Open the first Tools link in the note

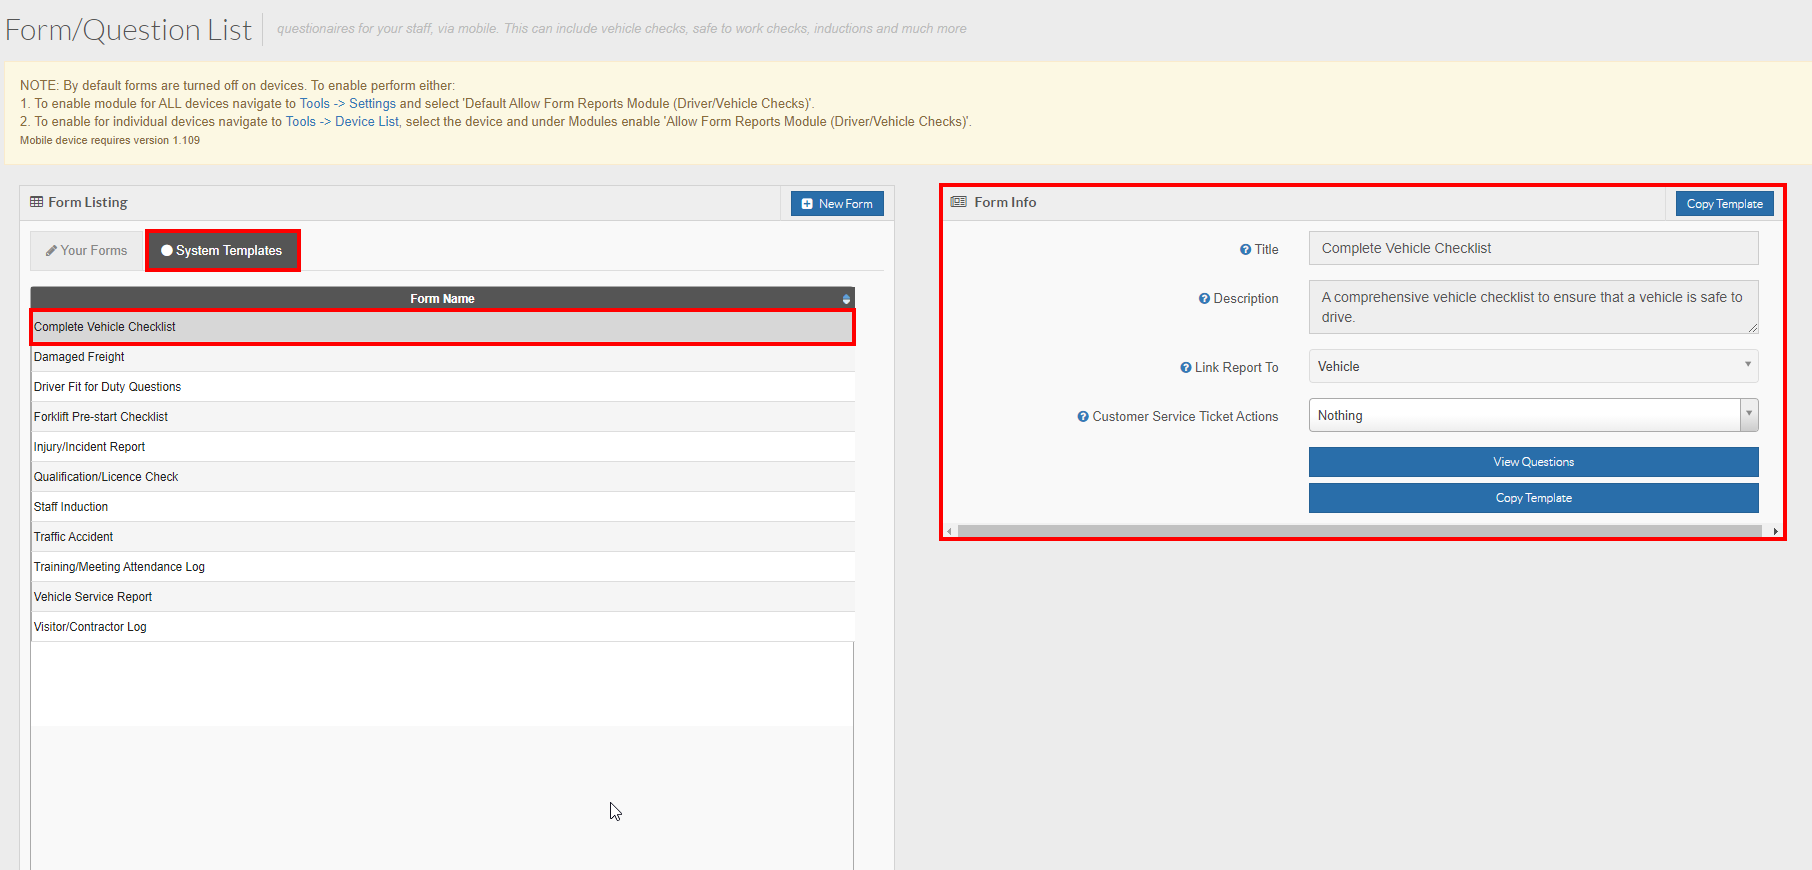[x=314, y=104]
